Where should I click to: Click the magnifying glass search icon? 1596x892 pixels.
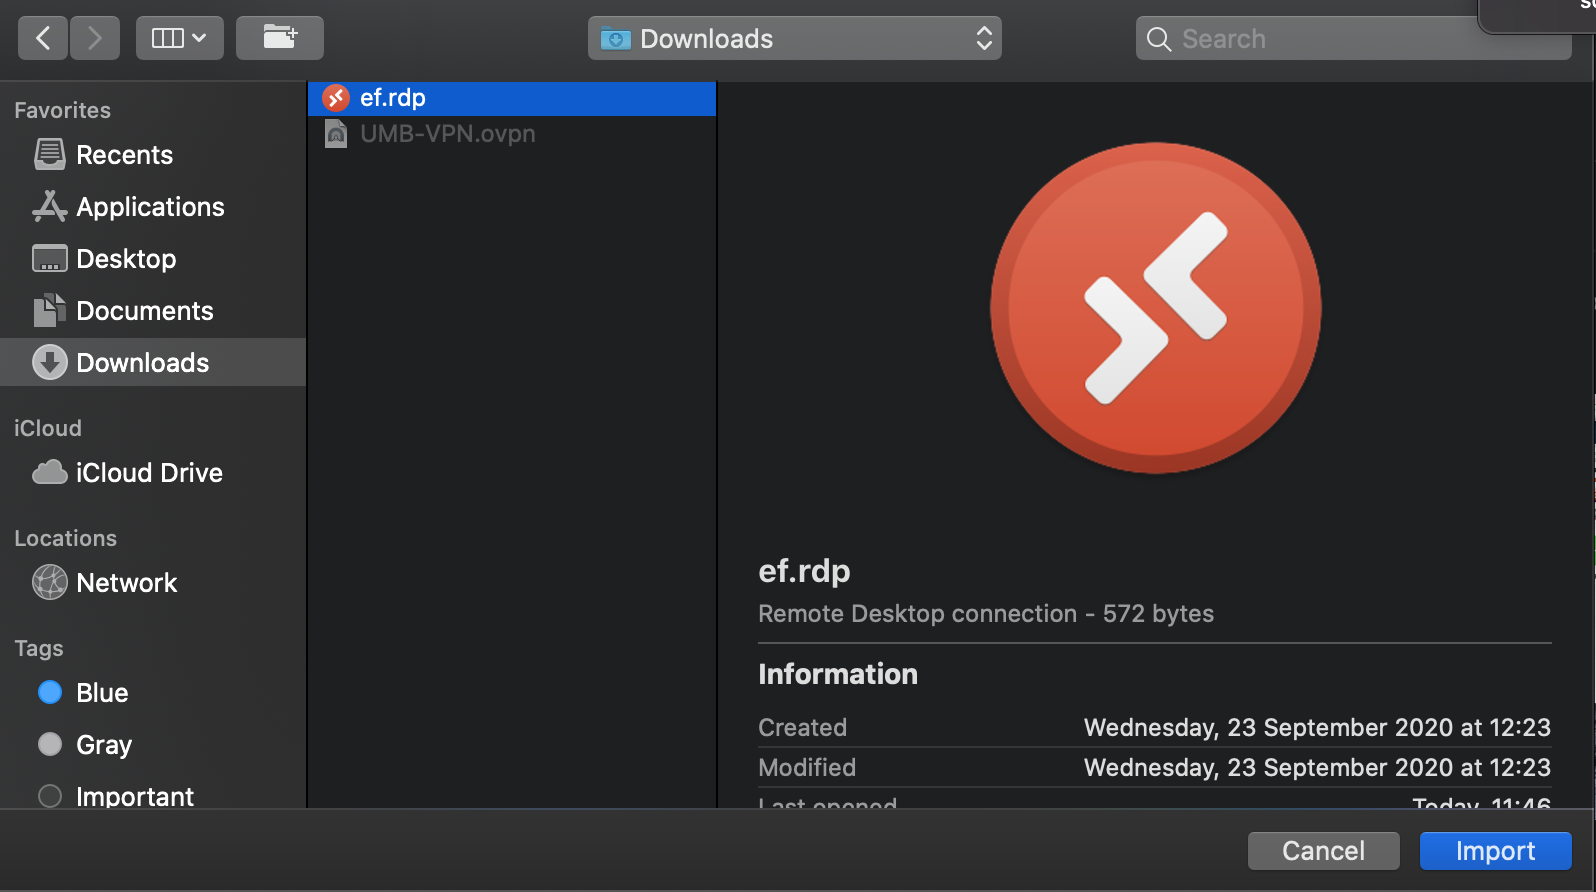click(x=1159, y=39)
